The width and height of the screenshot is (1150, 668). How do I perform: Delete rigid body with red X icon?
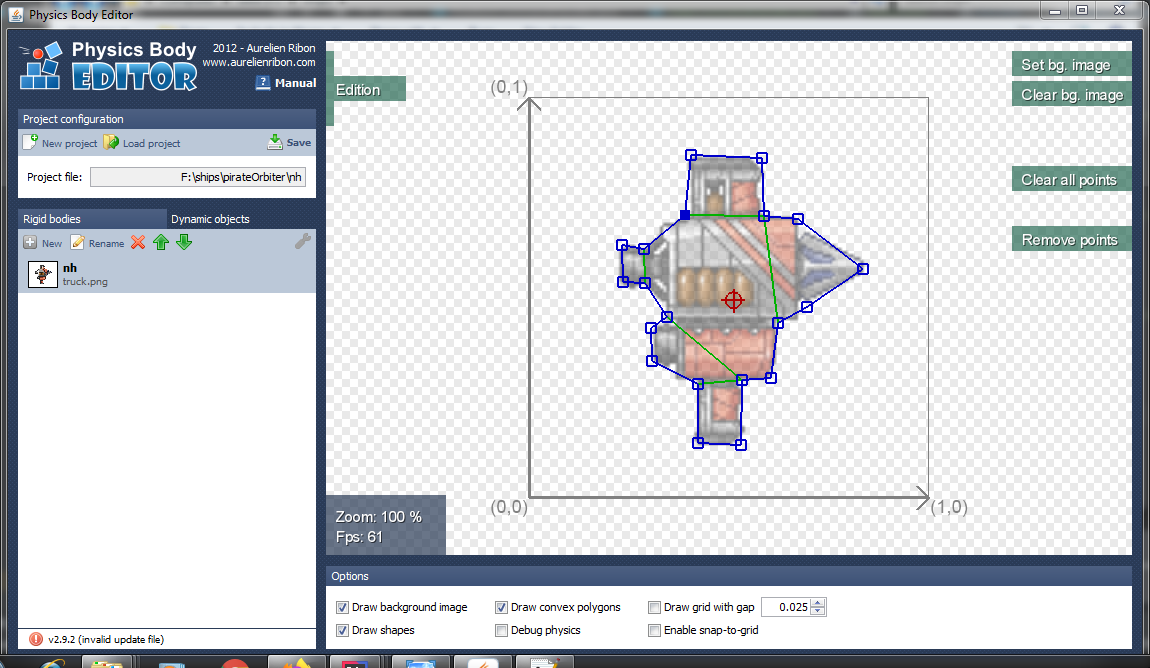click(x=138, y=242)
